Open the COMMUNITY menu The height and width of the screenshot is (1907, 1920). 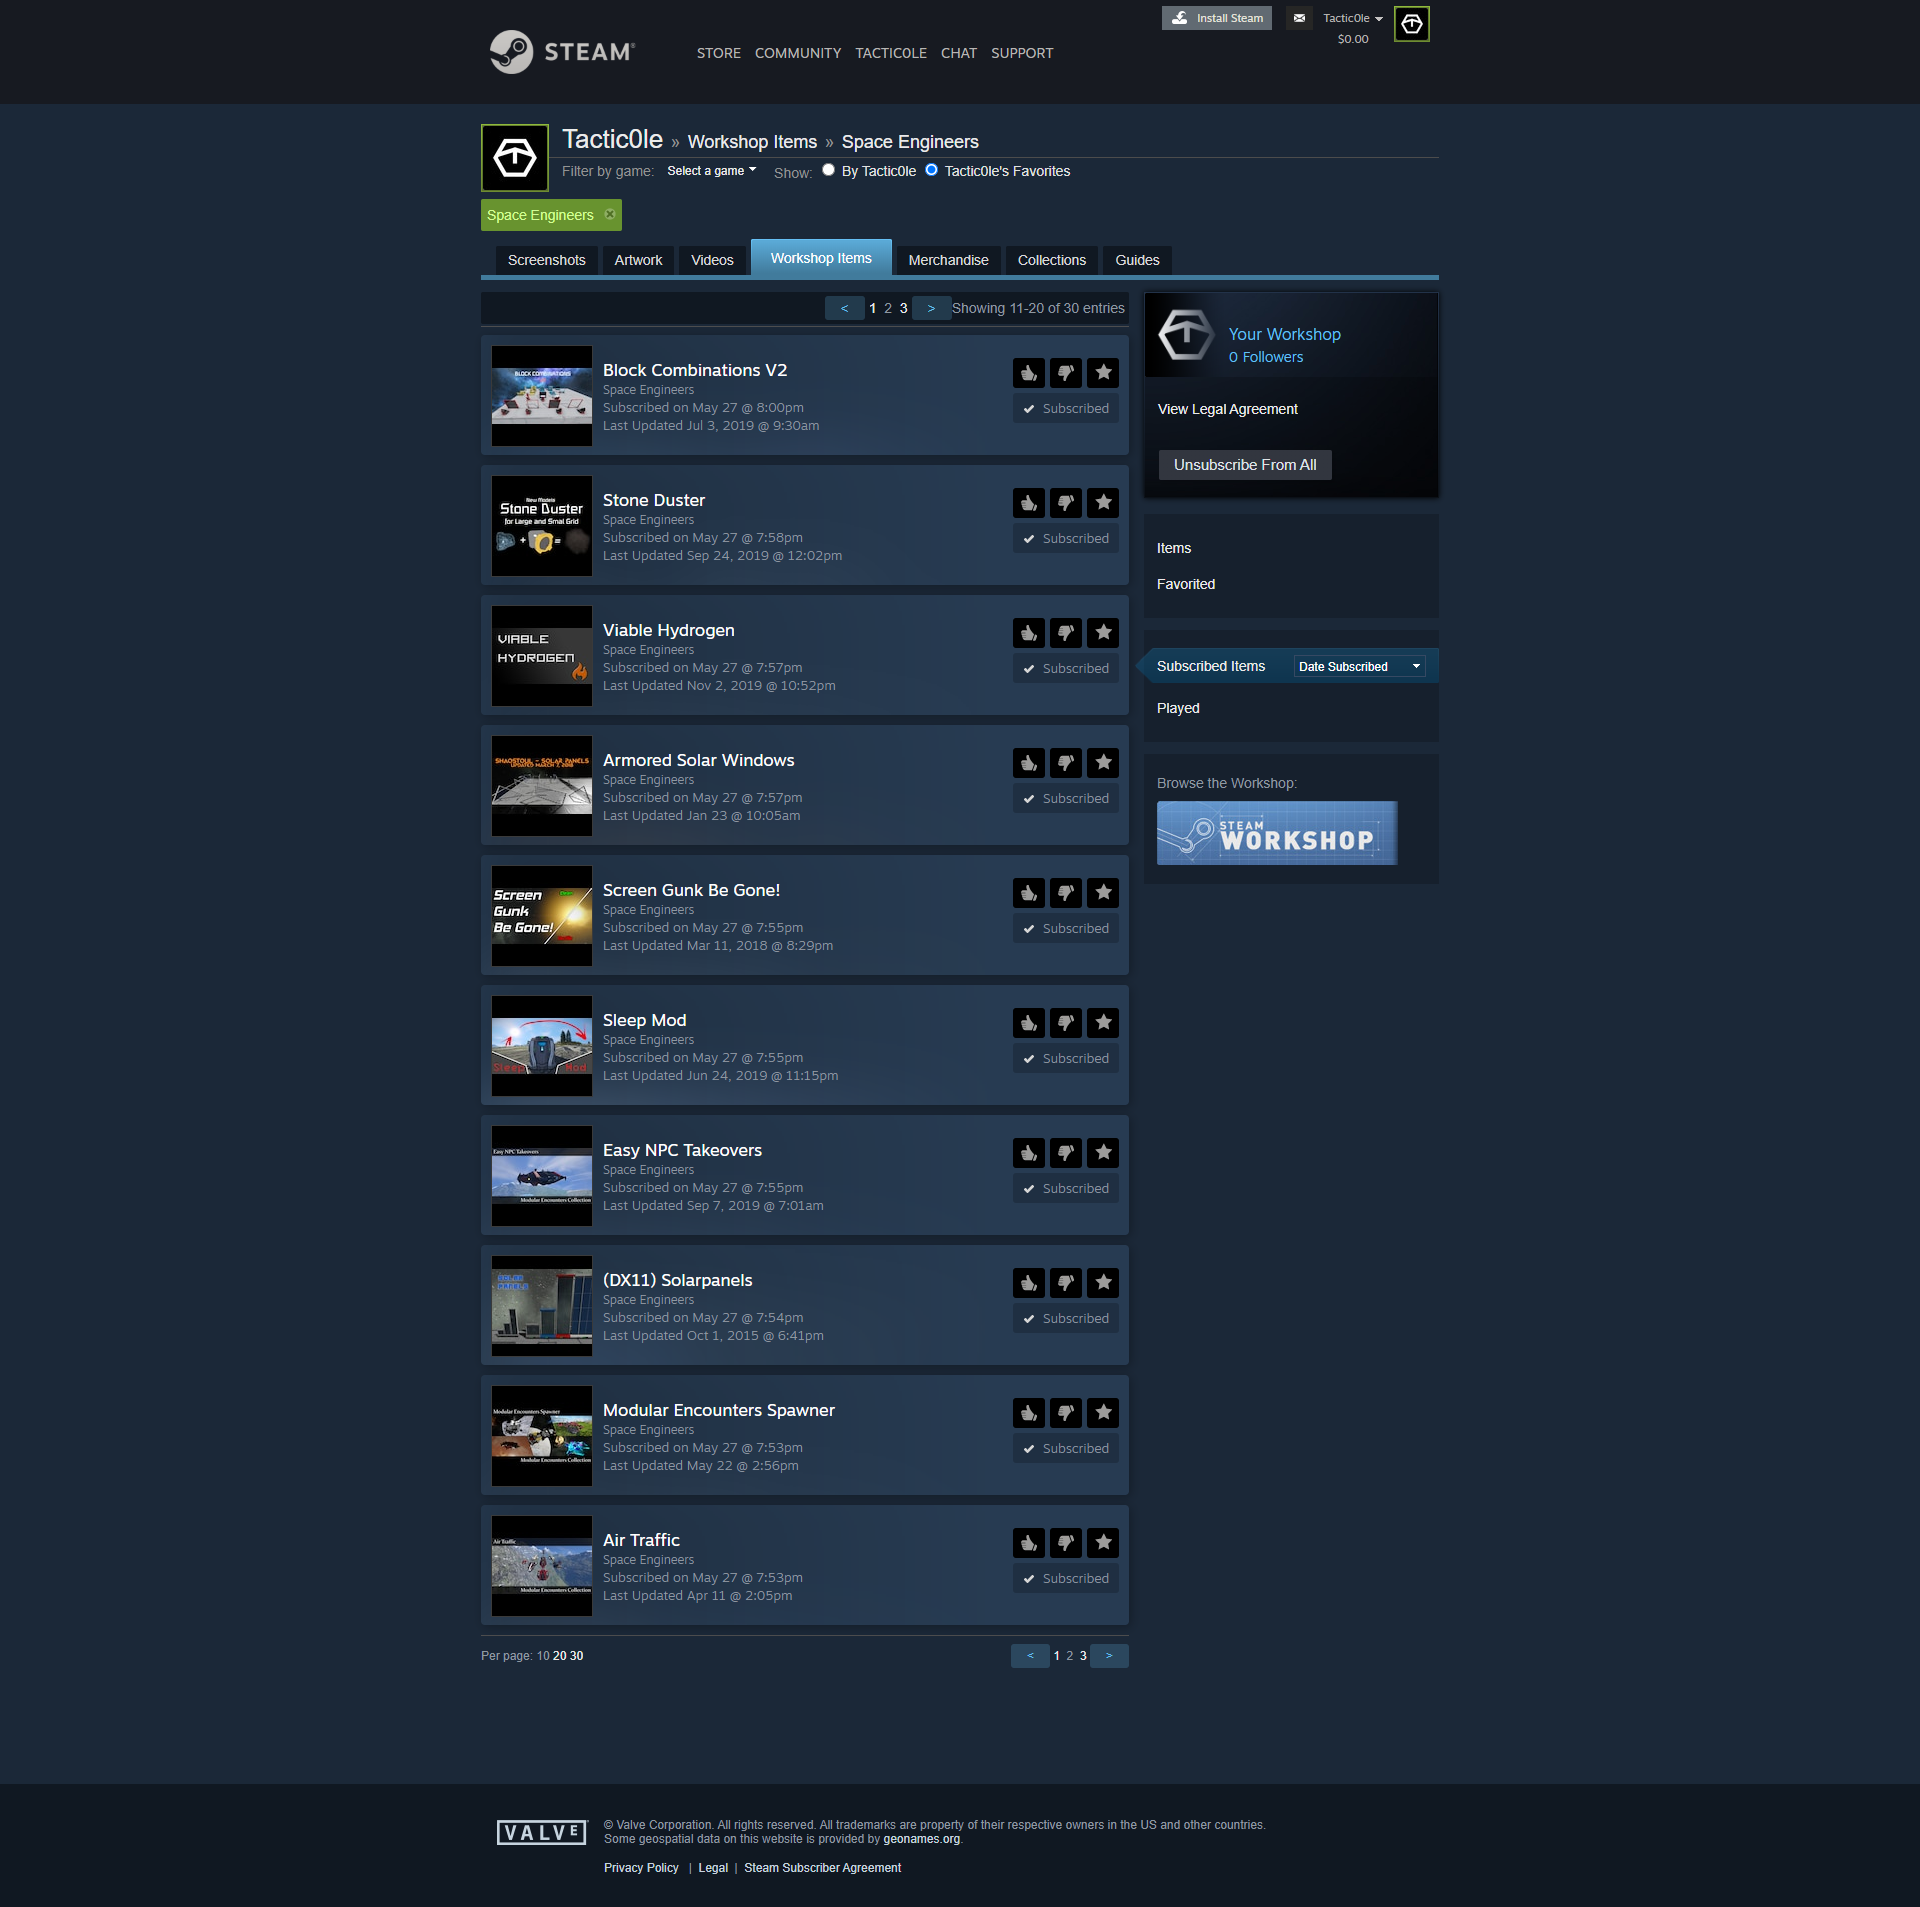coord(797,53)
